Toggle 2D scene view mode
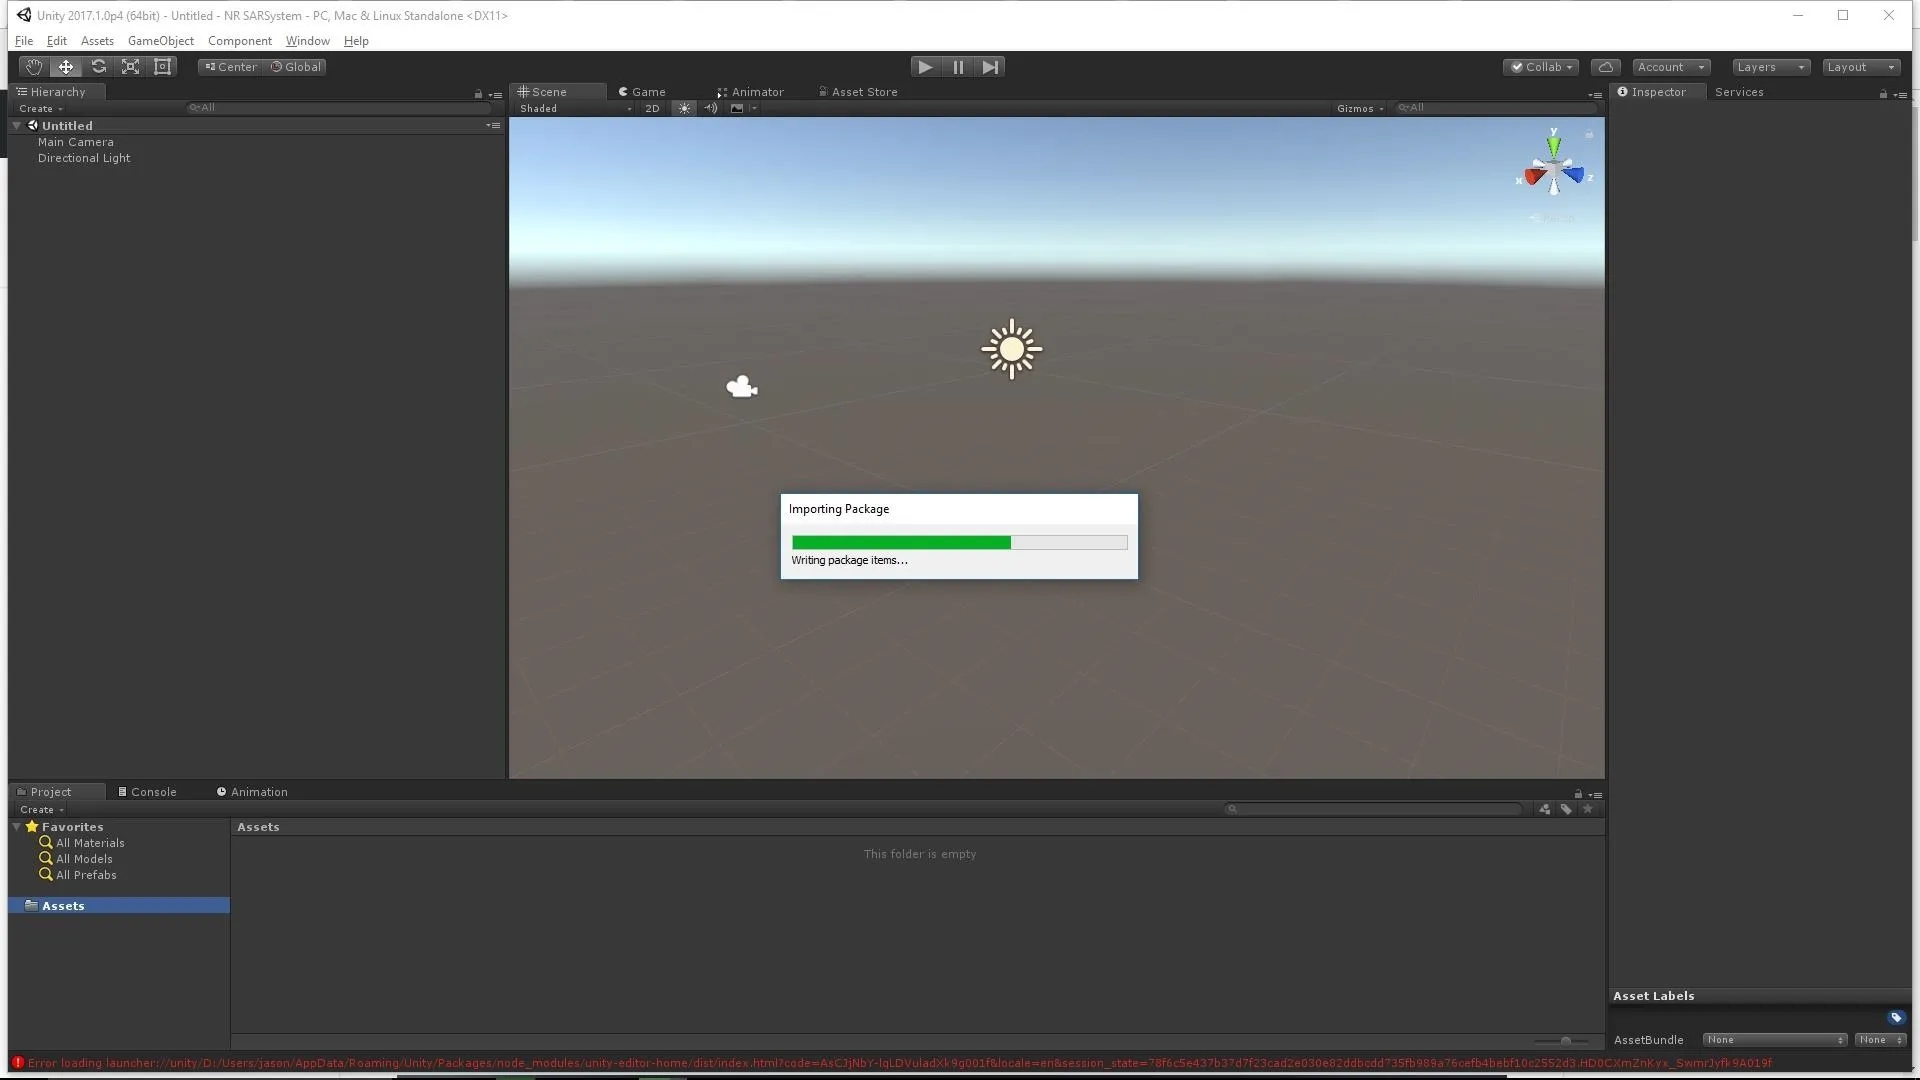 (x=652, y=108)
